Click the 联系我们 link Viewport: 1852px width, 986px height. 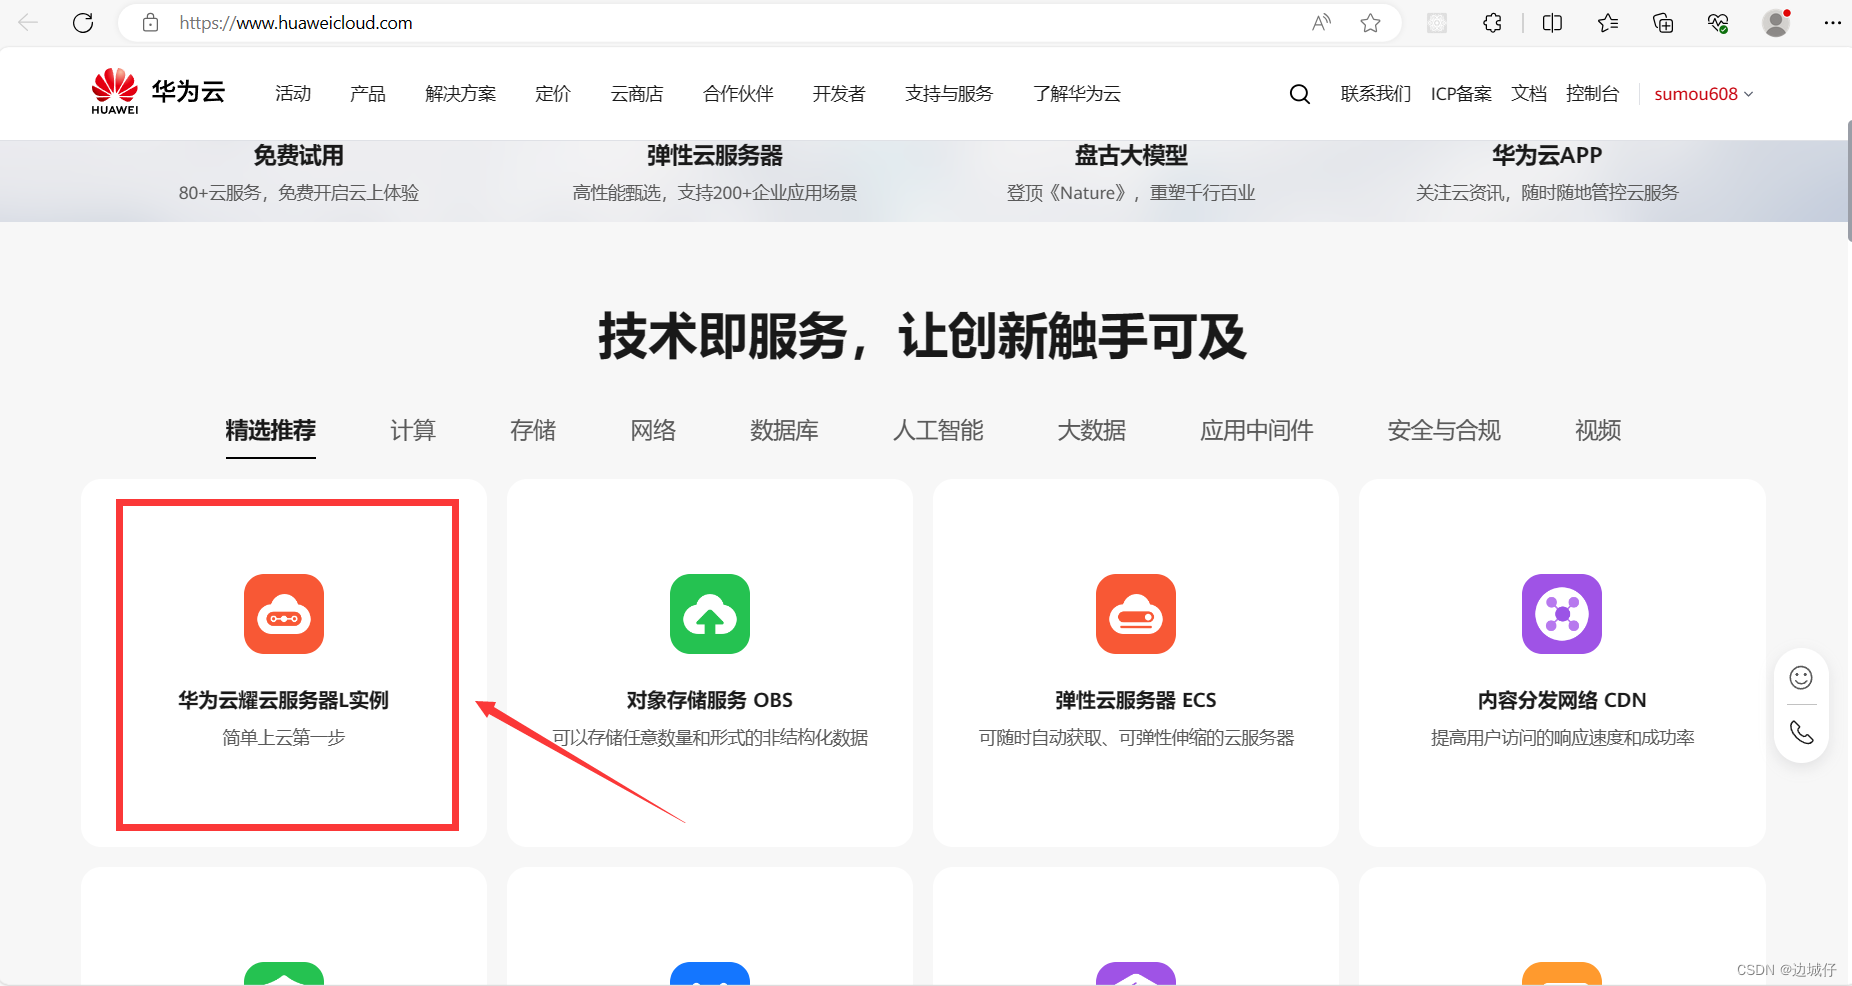point(1376,94)
